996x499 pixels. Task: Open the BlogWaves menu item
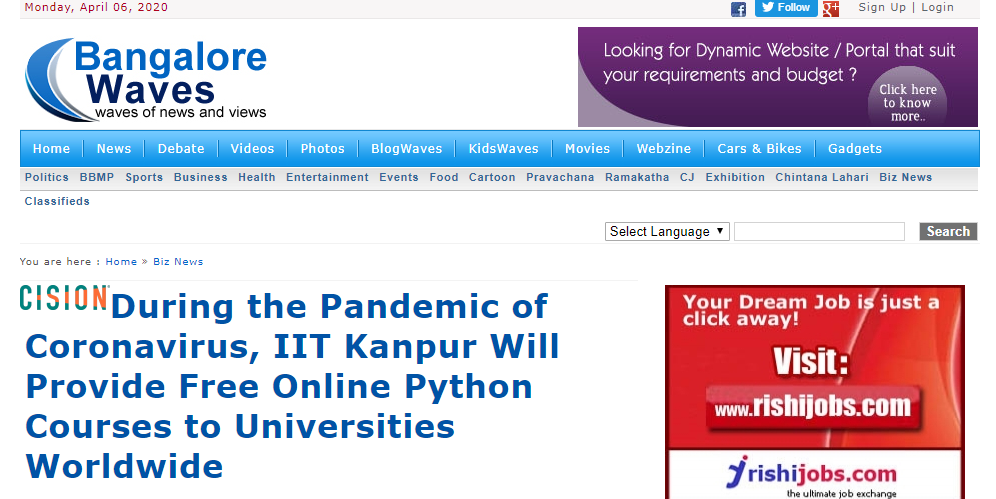[x=407, y=149]
